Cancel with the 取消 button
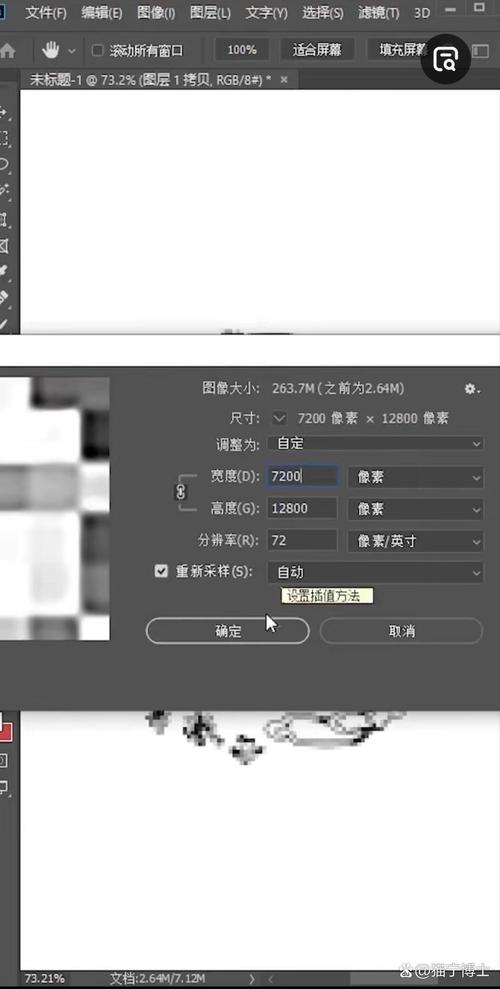 [402, 631]
